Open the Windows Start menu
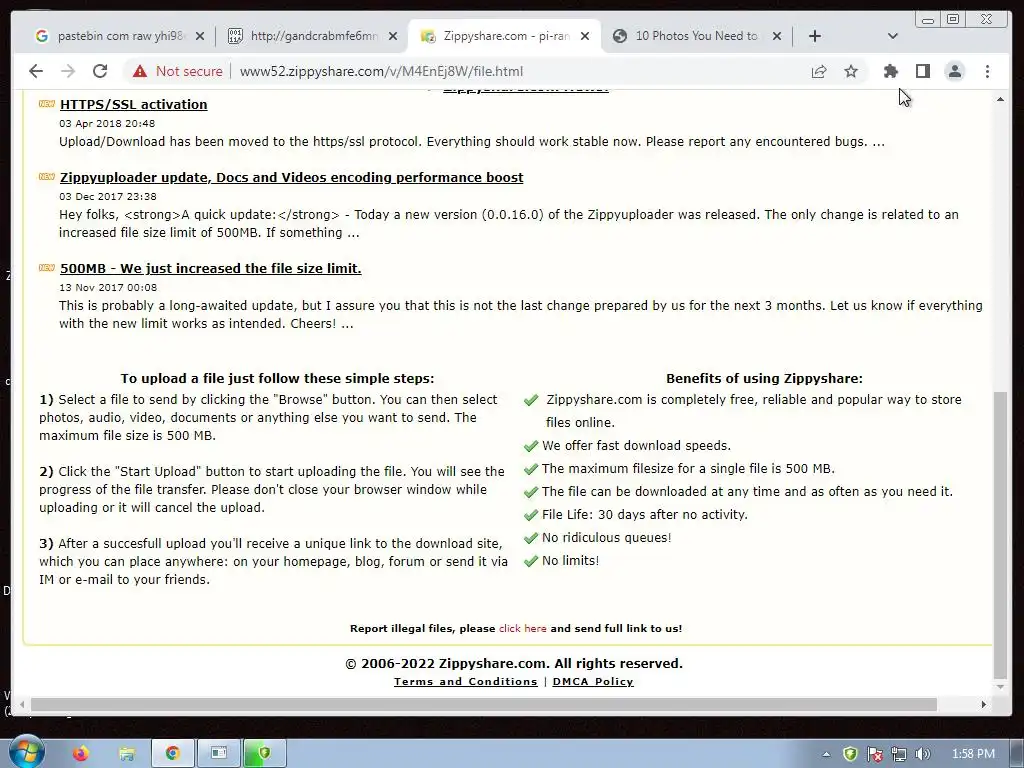The width and height of the screenshot is (1024, 768). tap(25, 752)
